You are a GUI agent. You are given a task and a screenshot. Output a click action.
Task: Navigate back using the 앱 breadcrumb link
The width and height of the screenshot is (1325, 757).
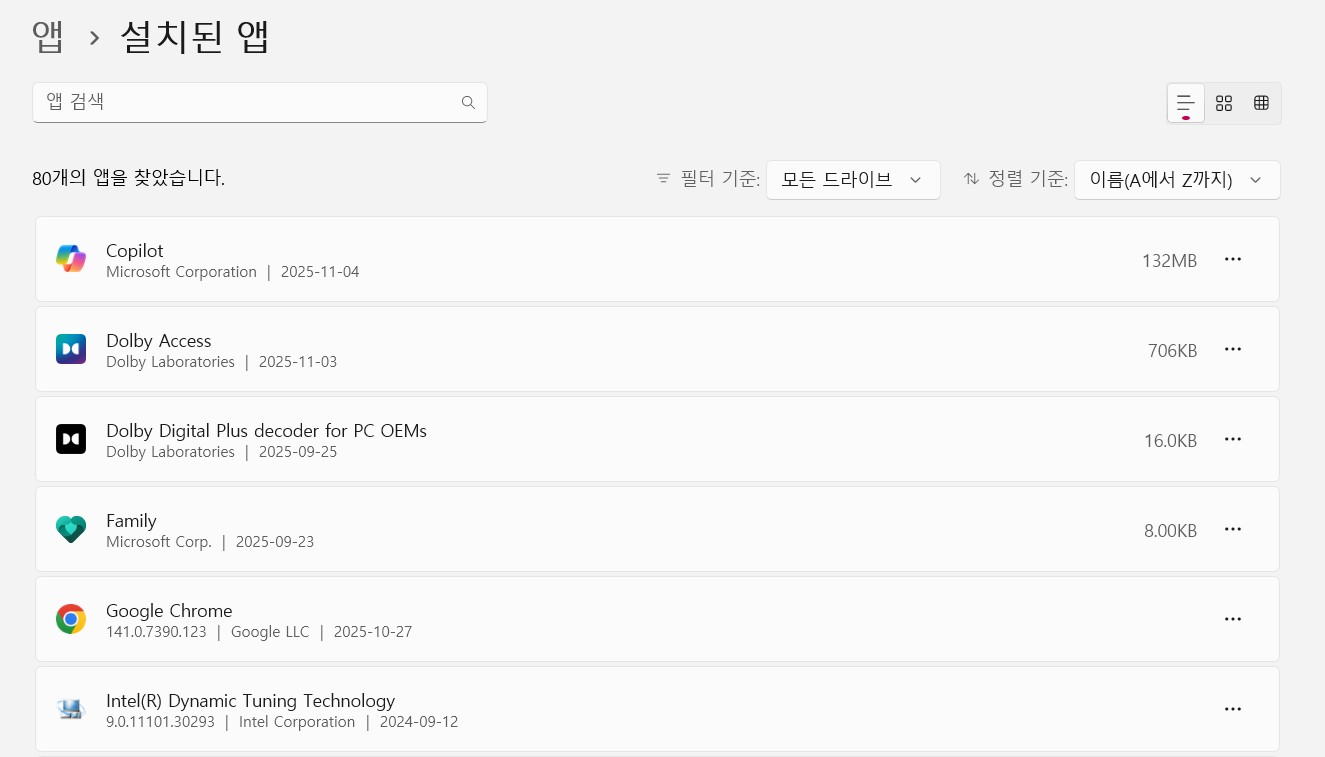tap(48, 36)
